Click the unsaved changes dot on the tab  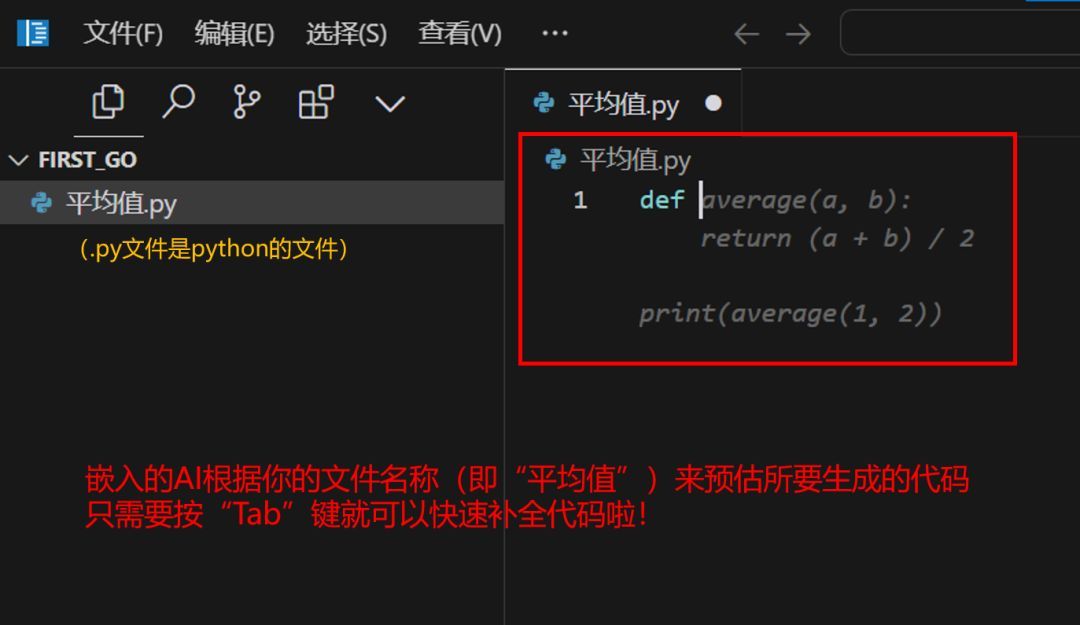point(714,102)
